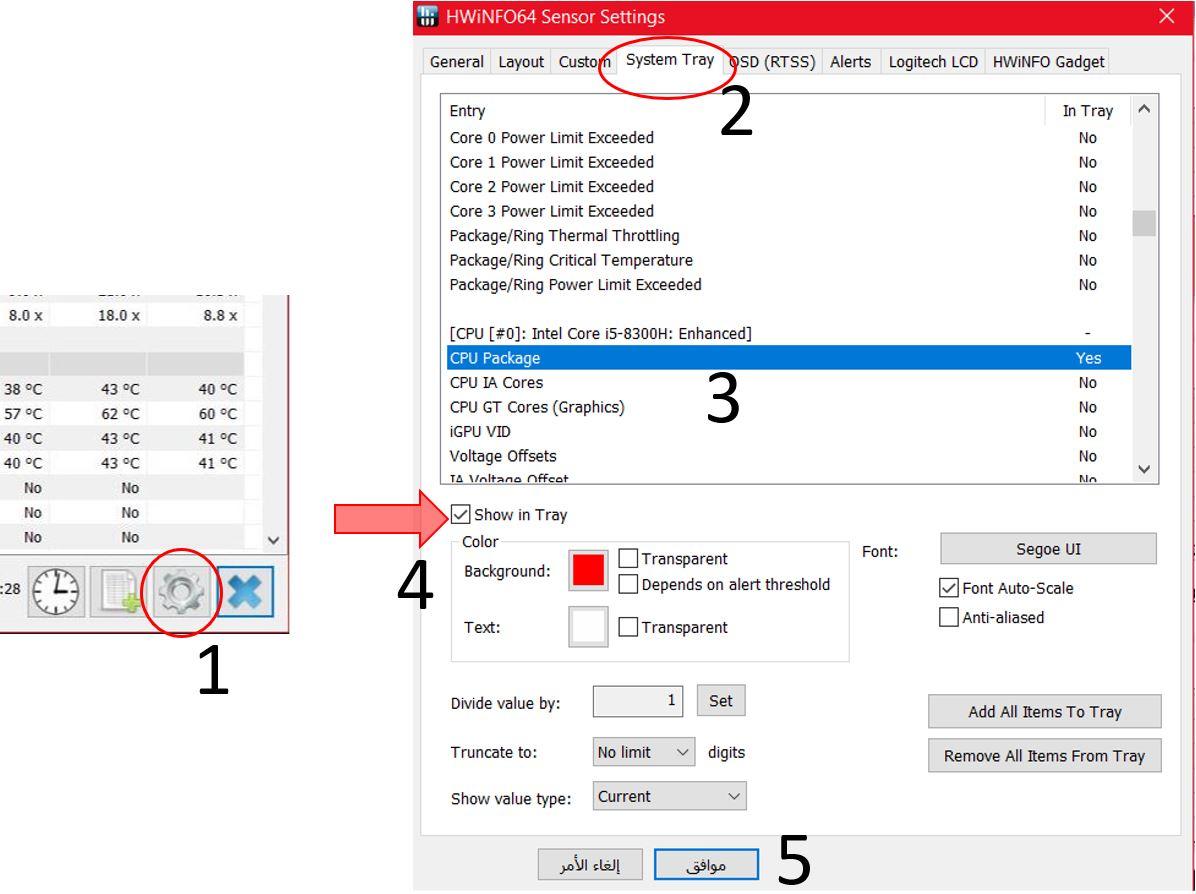Click the 8.8 x value in sensor window

pos(220,315)
